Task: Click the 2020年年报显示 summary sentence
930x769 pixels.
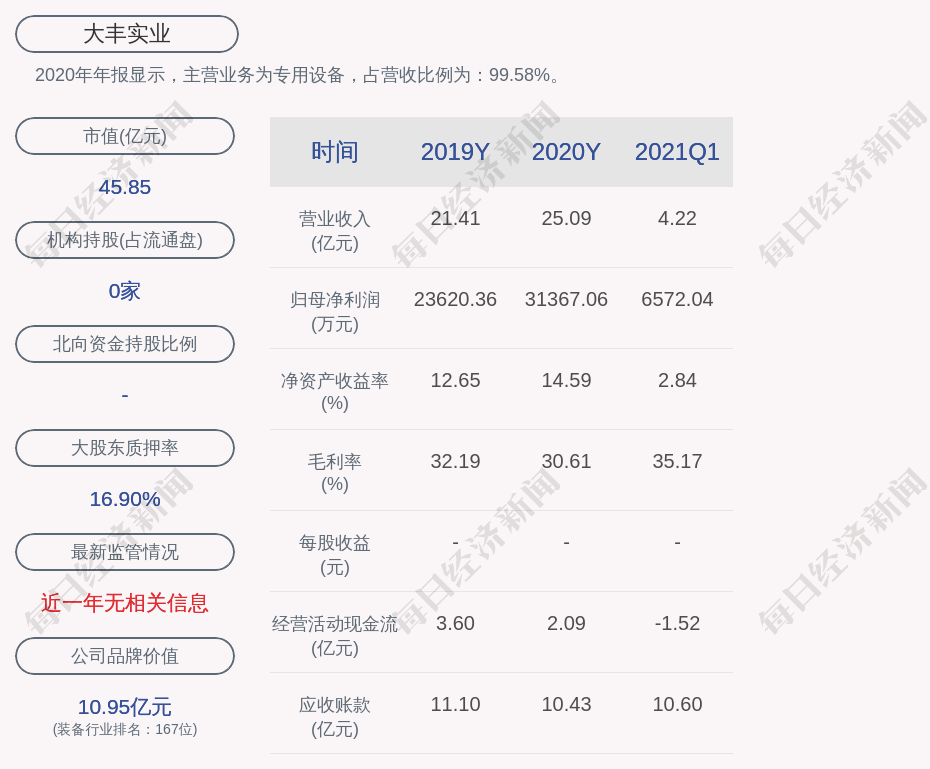Action: coord(298,75)
